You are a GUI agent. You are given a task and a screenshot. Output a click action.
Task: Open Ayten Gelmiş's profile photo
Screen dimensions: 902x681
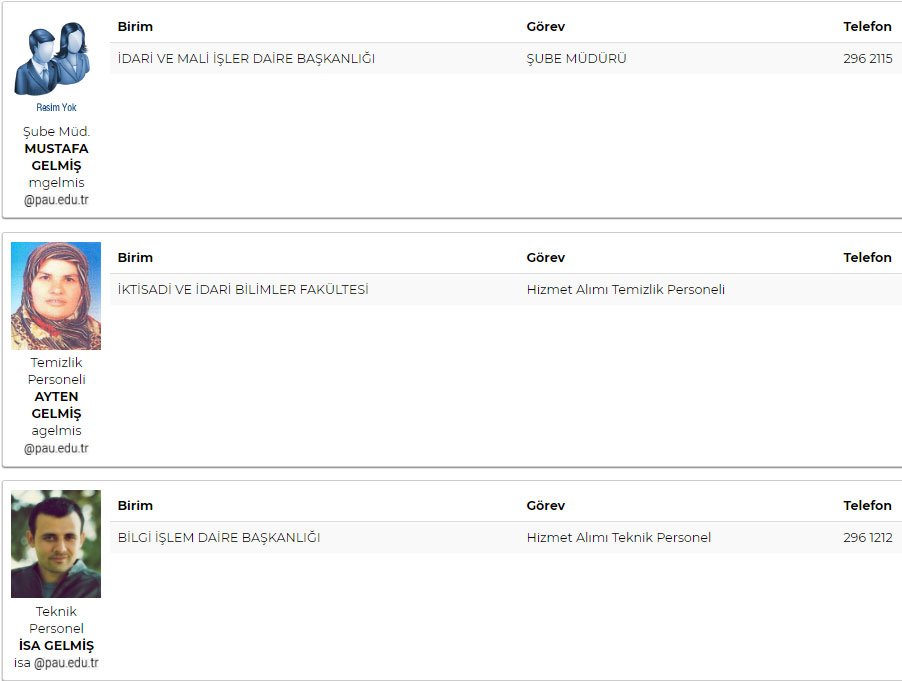(x=56, y=296)
